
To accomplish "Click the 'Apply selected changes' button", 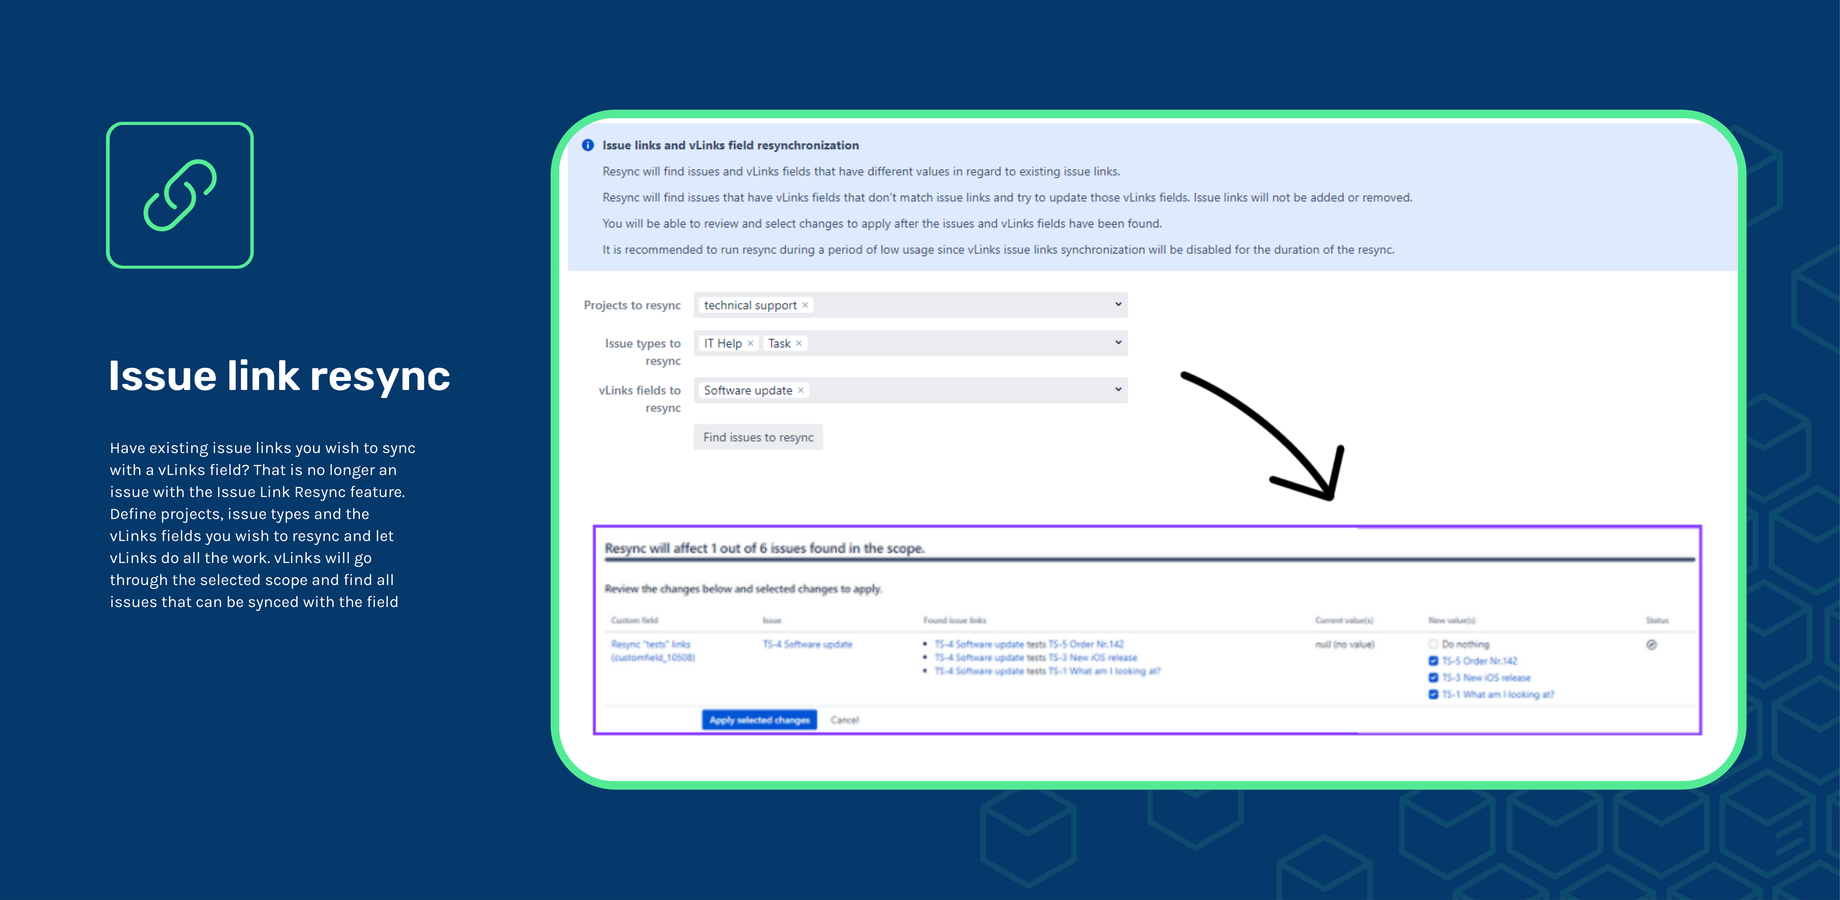I will (759, 720).
